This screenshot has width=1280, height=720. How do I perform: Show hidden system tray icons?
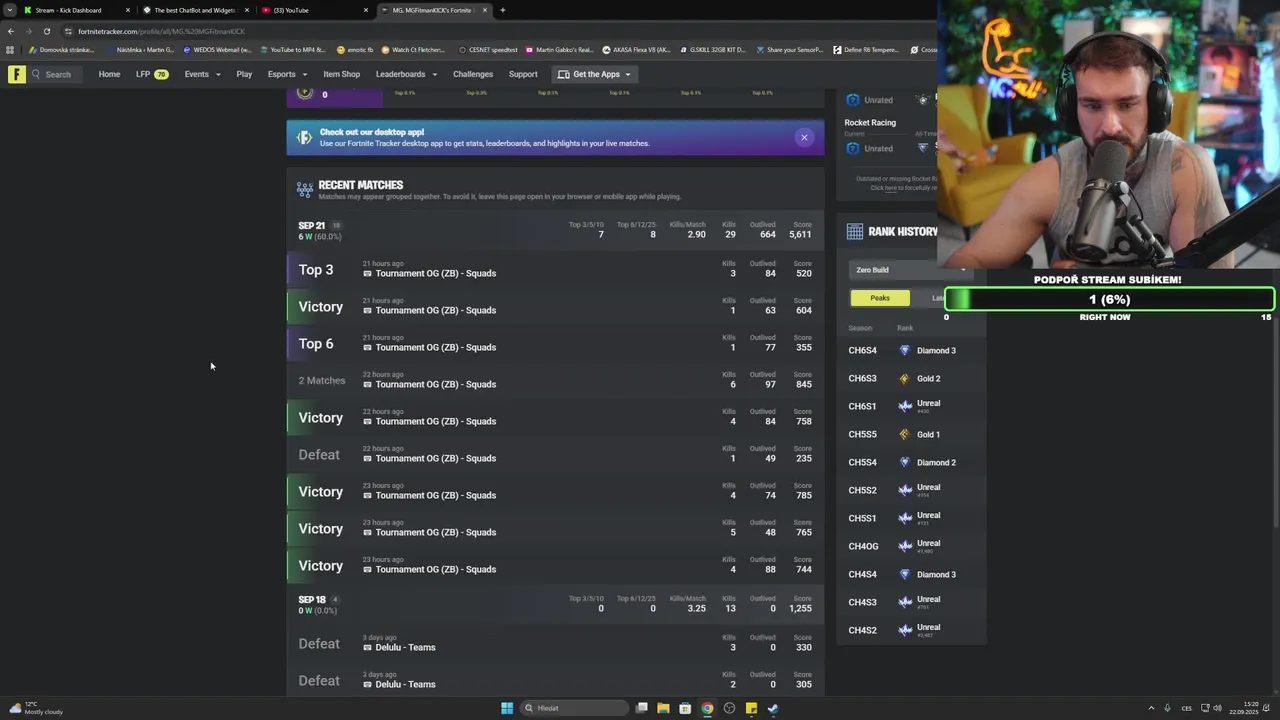click(1151, 709)
